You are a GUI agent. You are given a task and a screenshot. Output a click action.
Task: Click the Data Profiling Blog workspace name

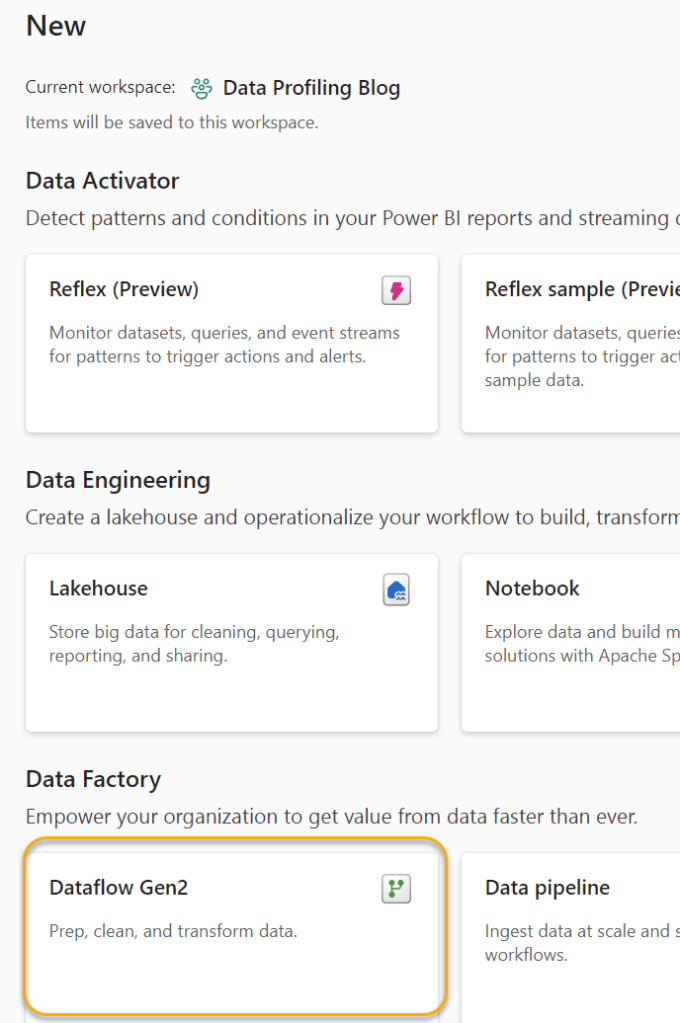(311, 88)
